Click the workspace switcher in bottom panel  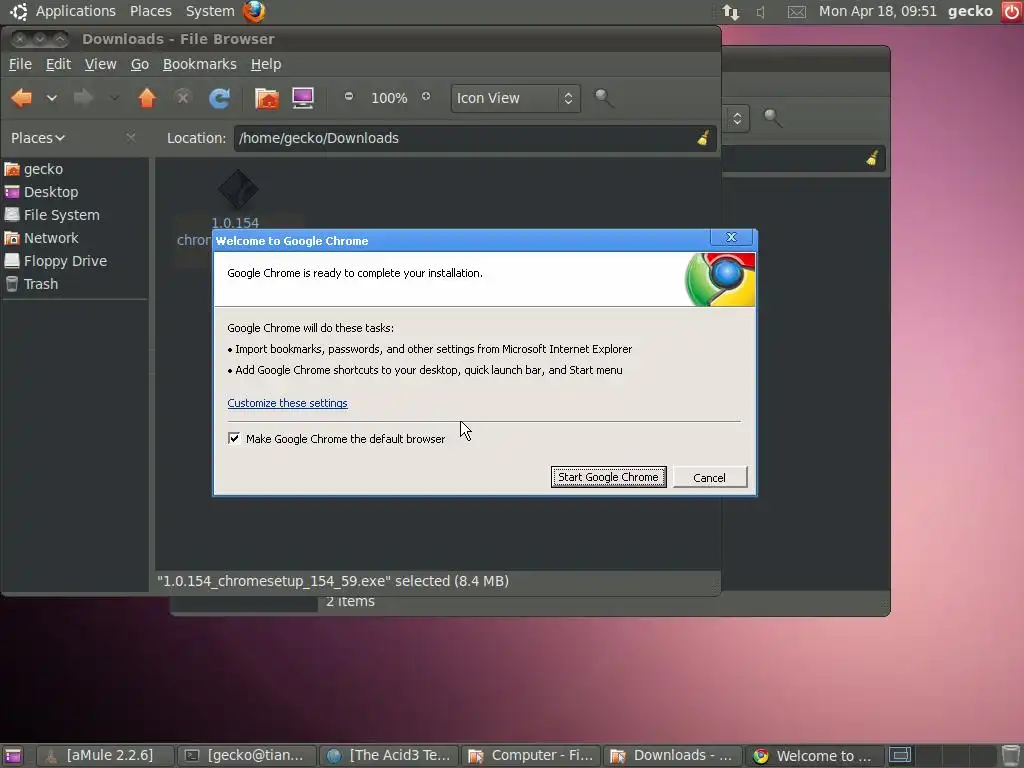click(x=942, y=756)
